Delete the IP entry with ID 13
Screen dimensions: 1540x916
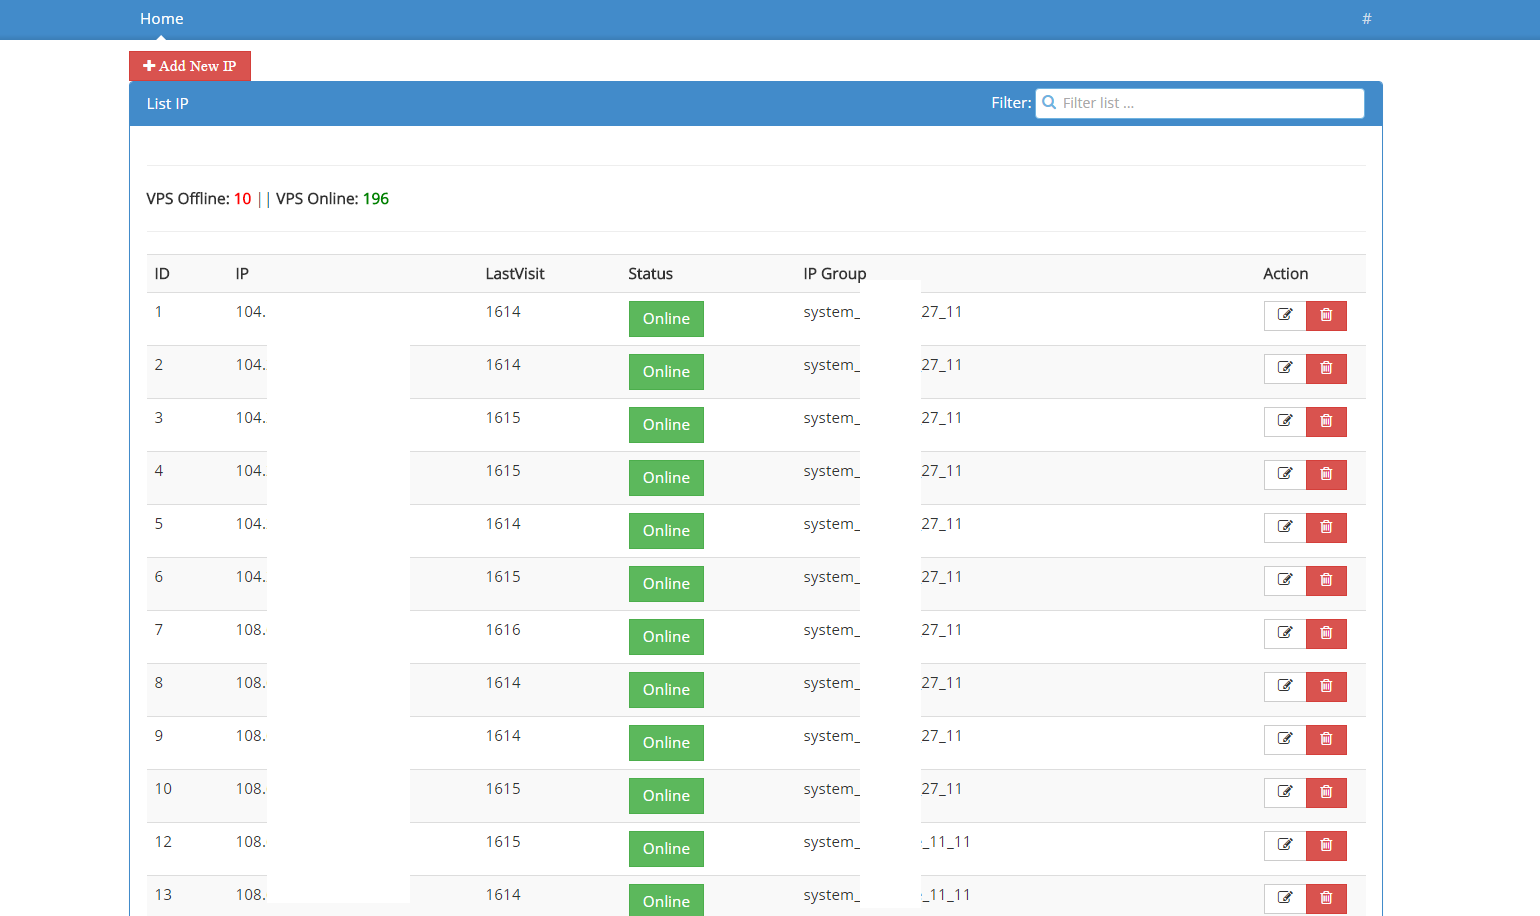coord(1326,899)
